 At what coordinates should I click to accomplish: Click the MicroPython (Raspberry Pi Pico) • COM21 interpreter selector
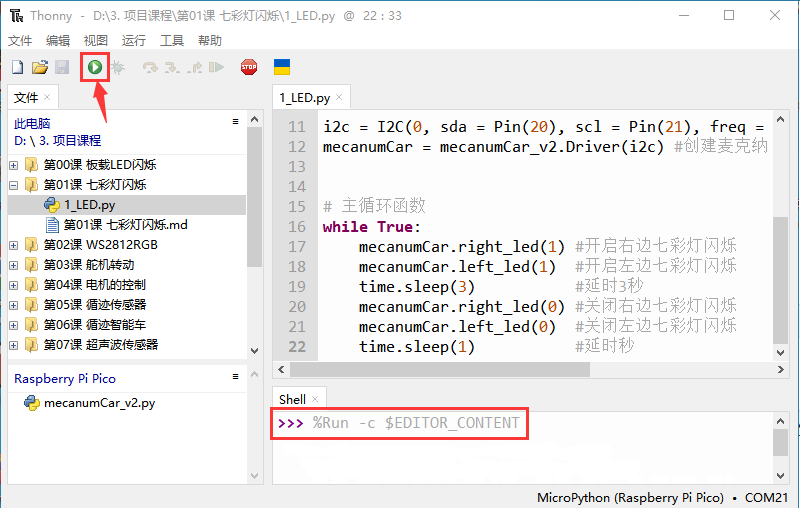tap(662, 497)
